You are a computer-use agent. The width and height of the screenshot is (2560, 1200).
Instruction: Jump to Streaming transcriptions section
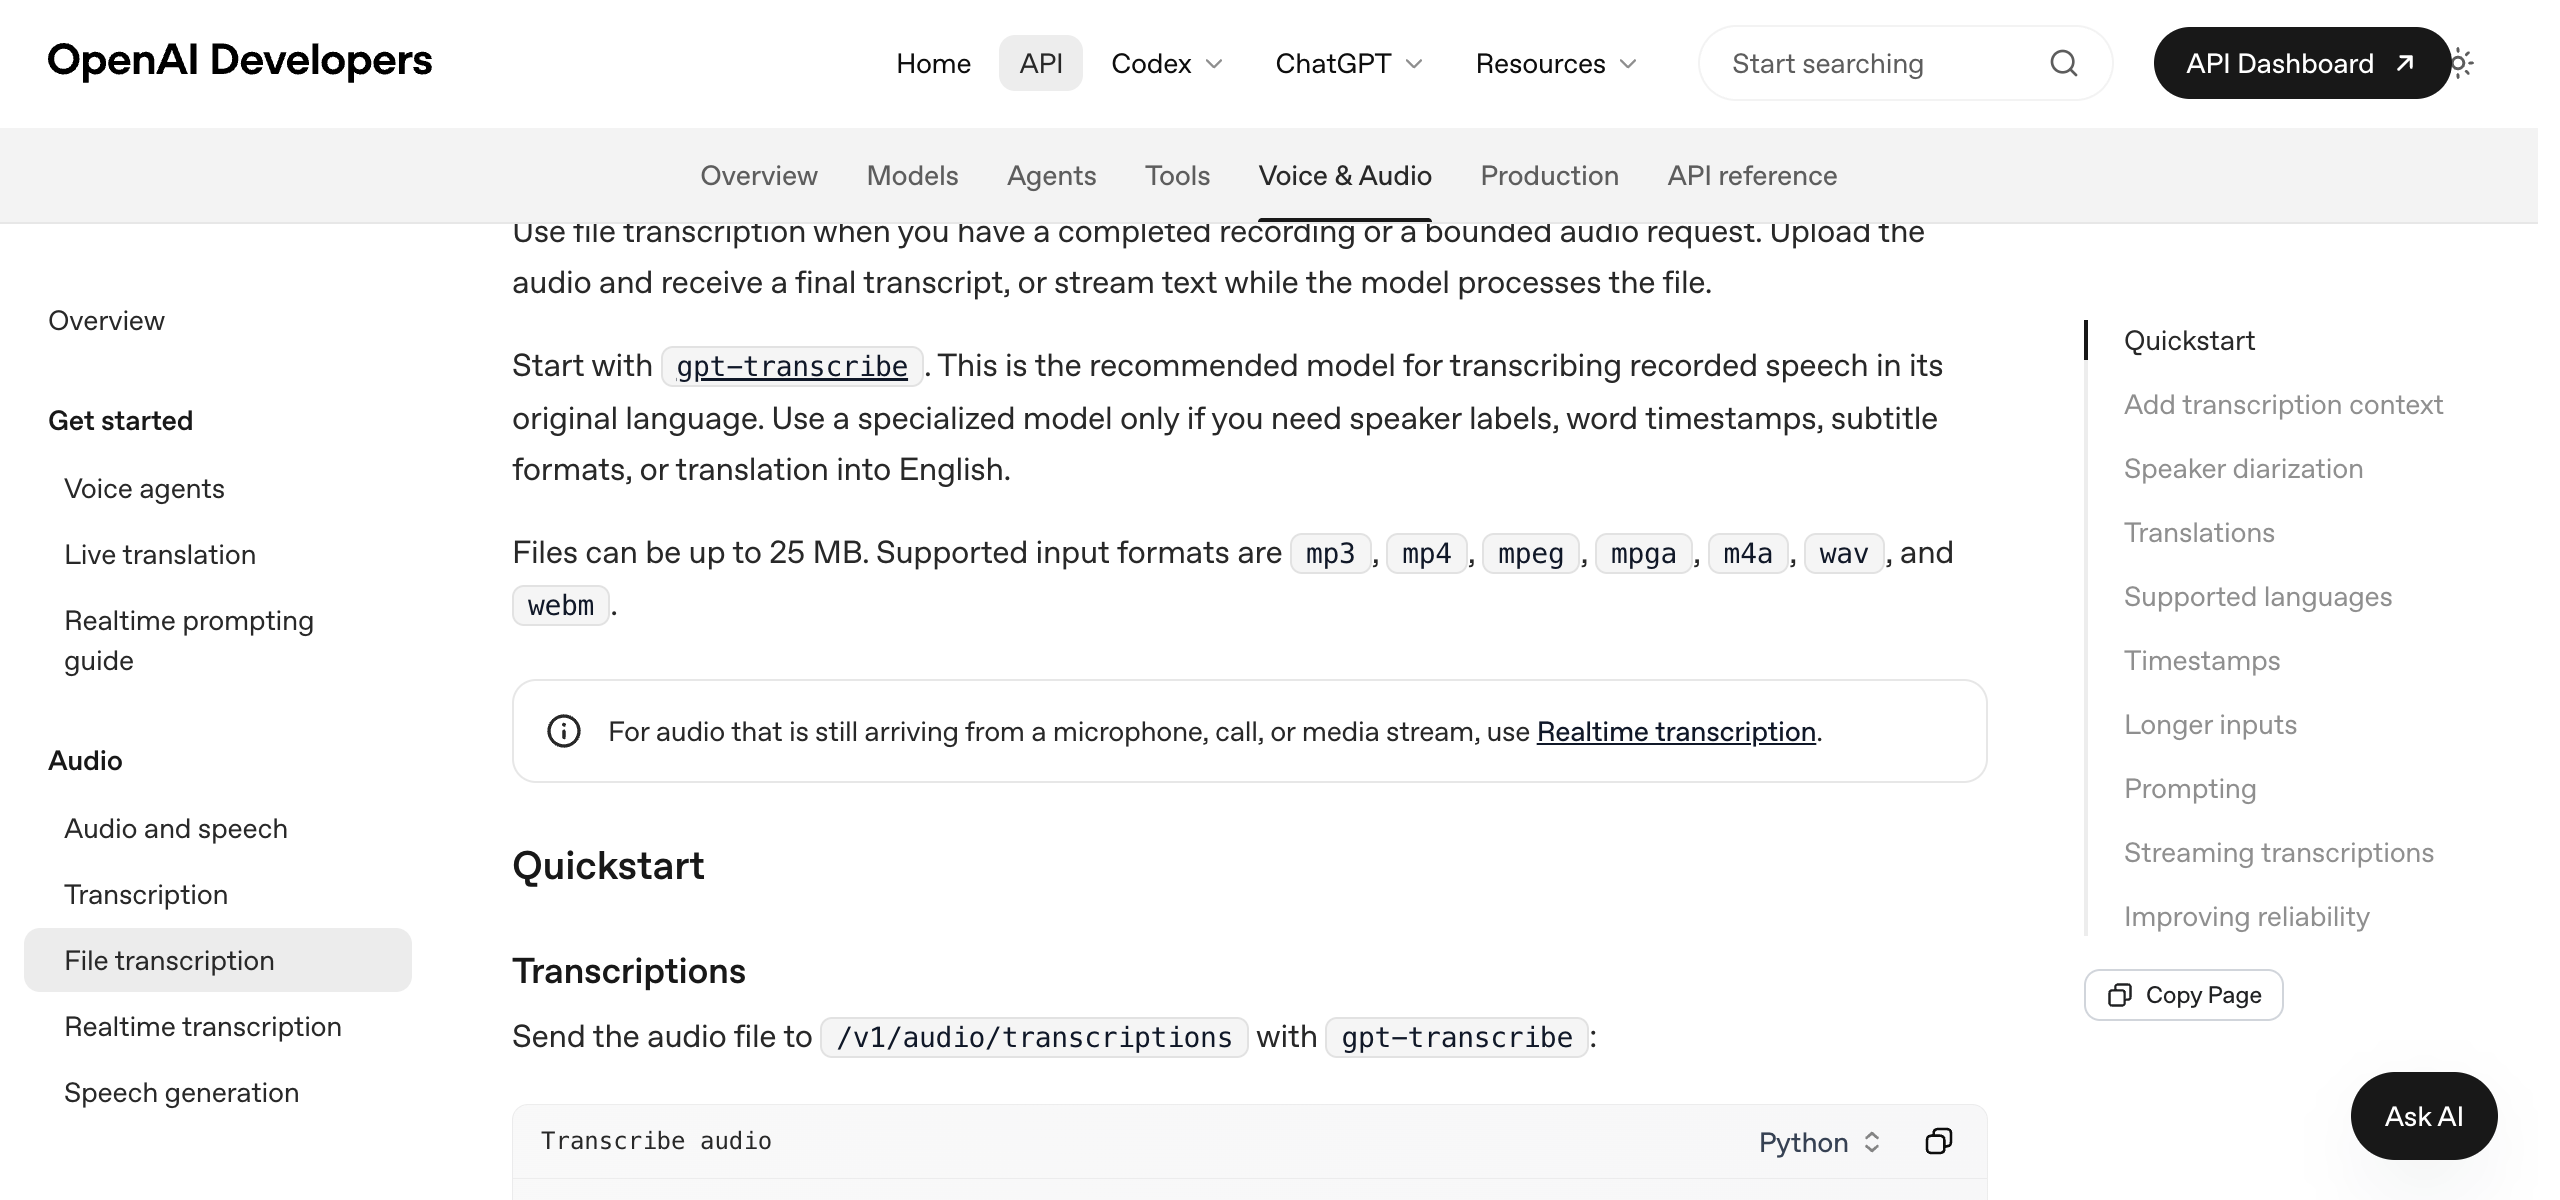point(2279,852)
